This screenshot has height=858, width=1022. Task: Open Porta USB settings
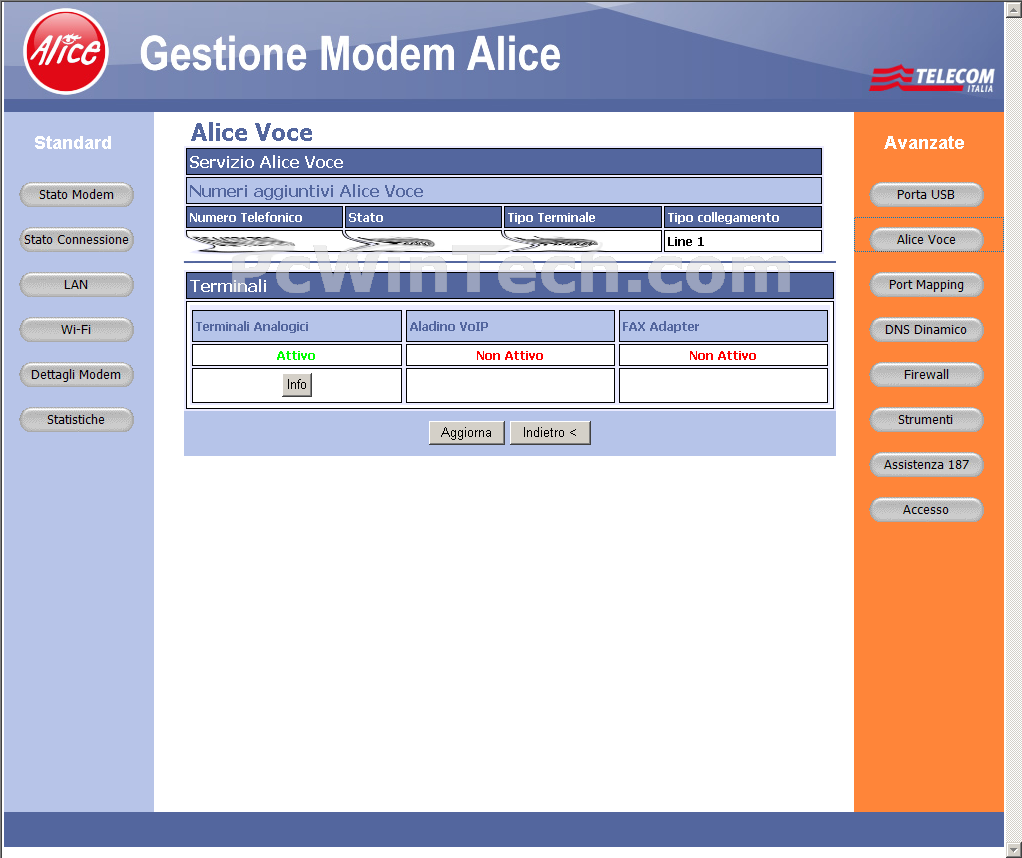coord(926,194)
